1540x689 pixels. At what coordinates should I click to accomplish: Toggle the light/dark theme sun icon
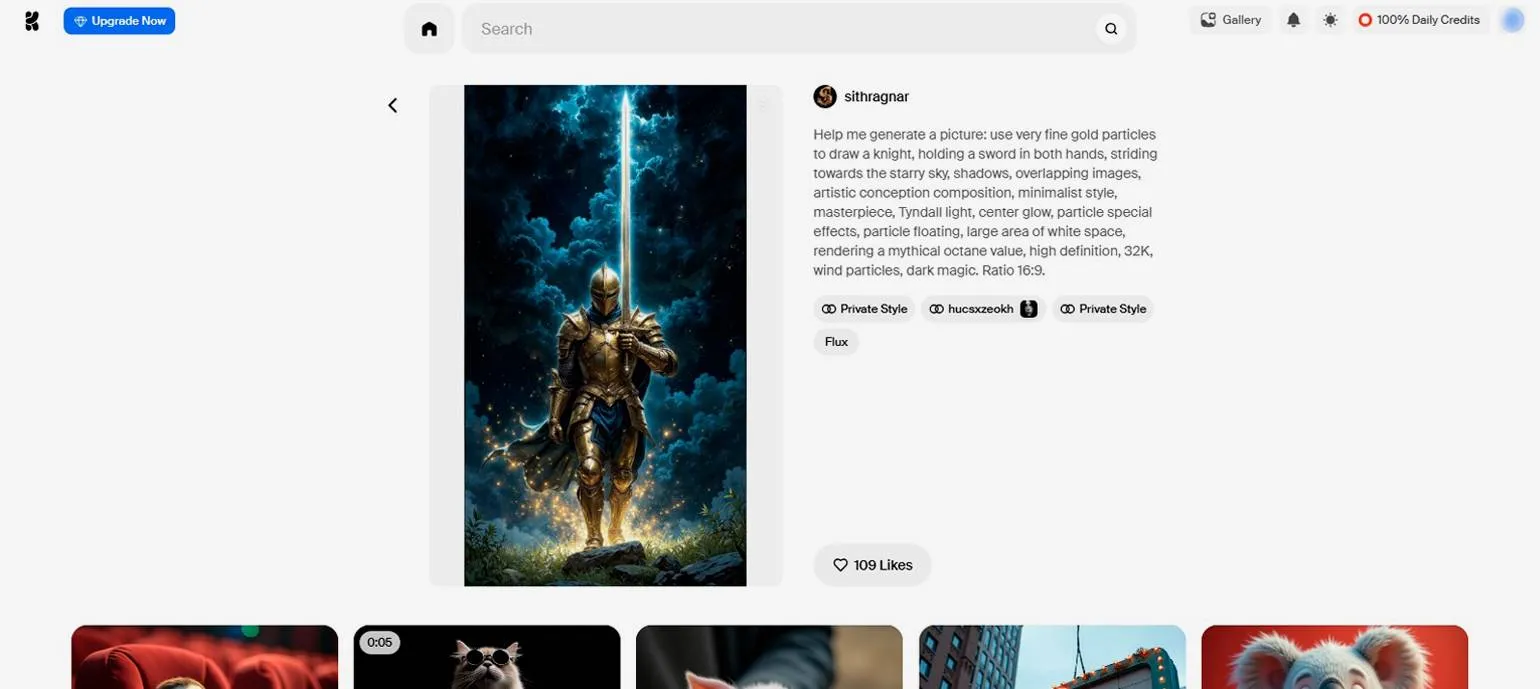1330,20
